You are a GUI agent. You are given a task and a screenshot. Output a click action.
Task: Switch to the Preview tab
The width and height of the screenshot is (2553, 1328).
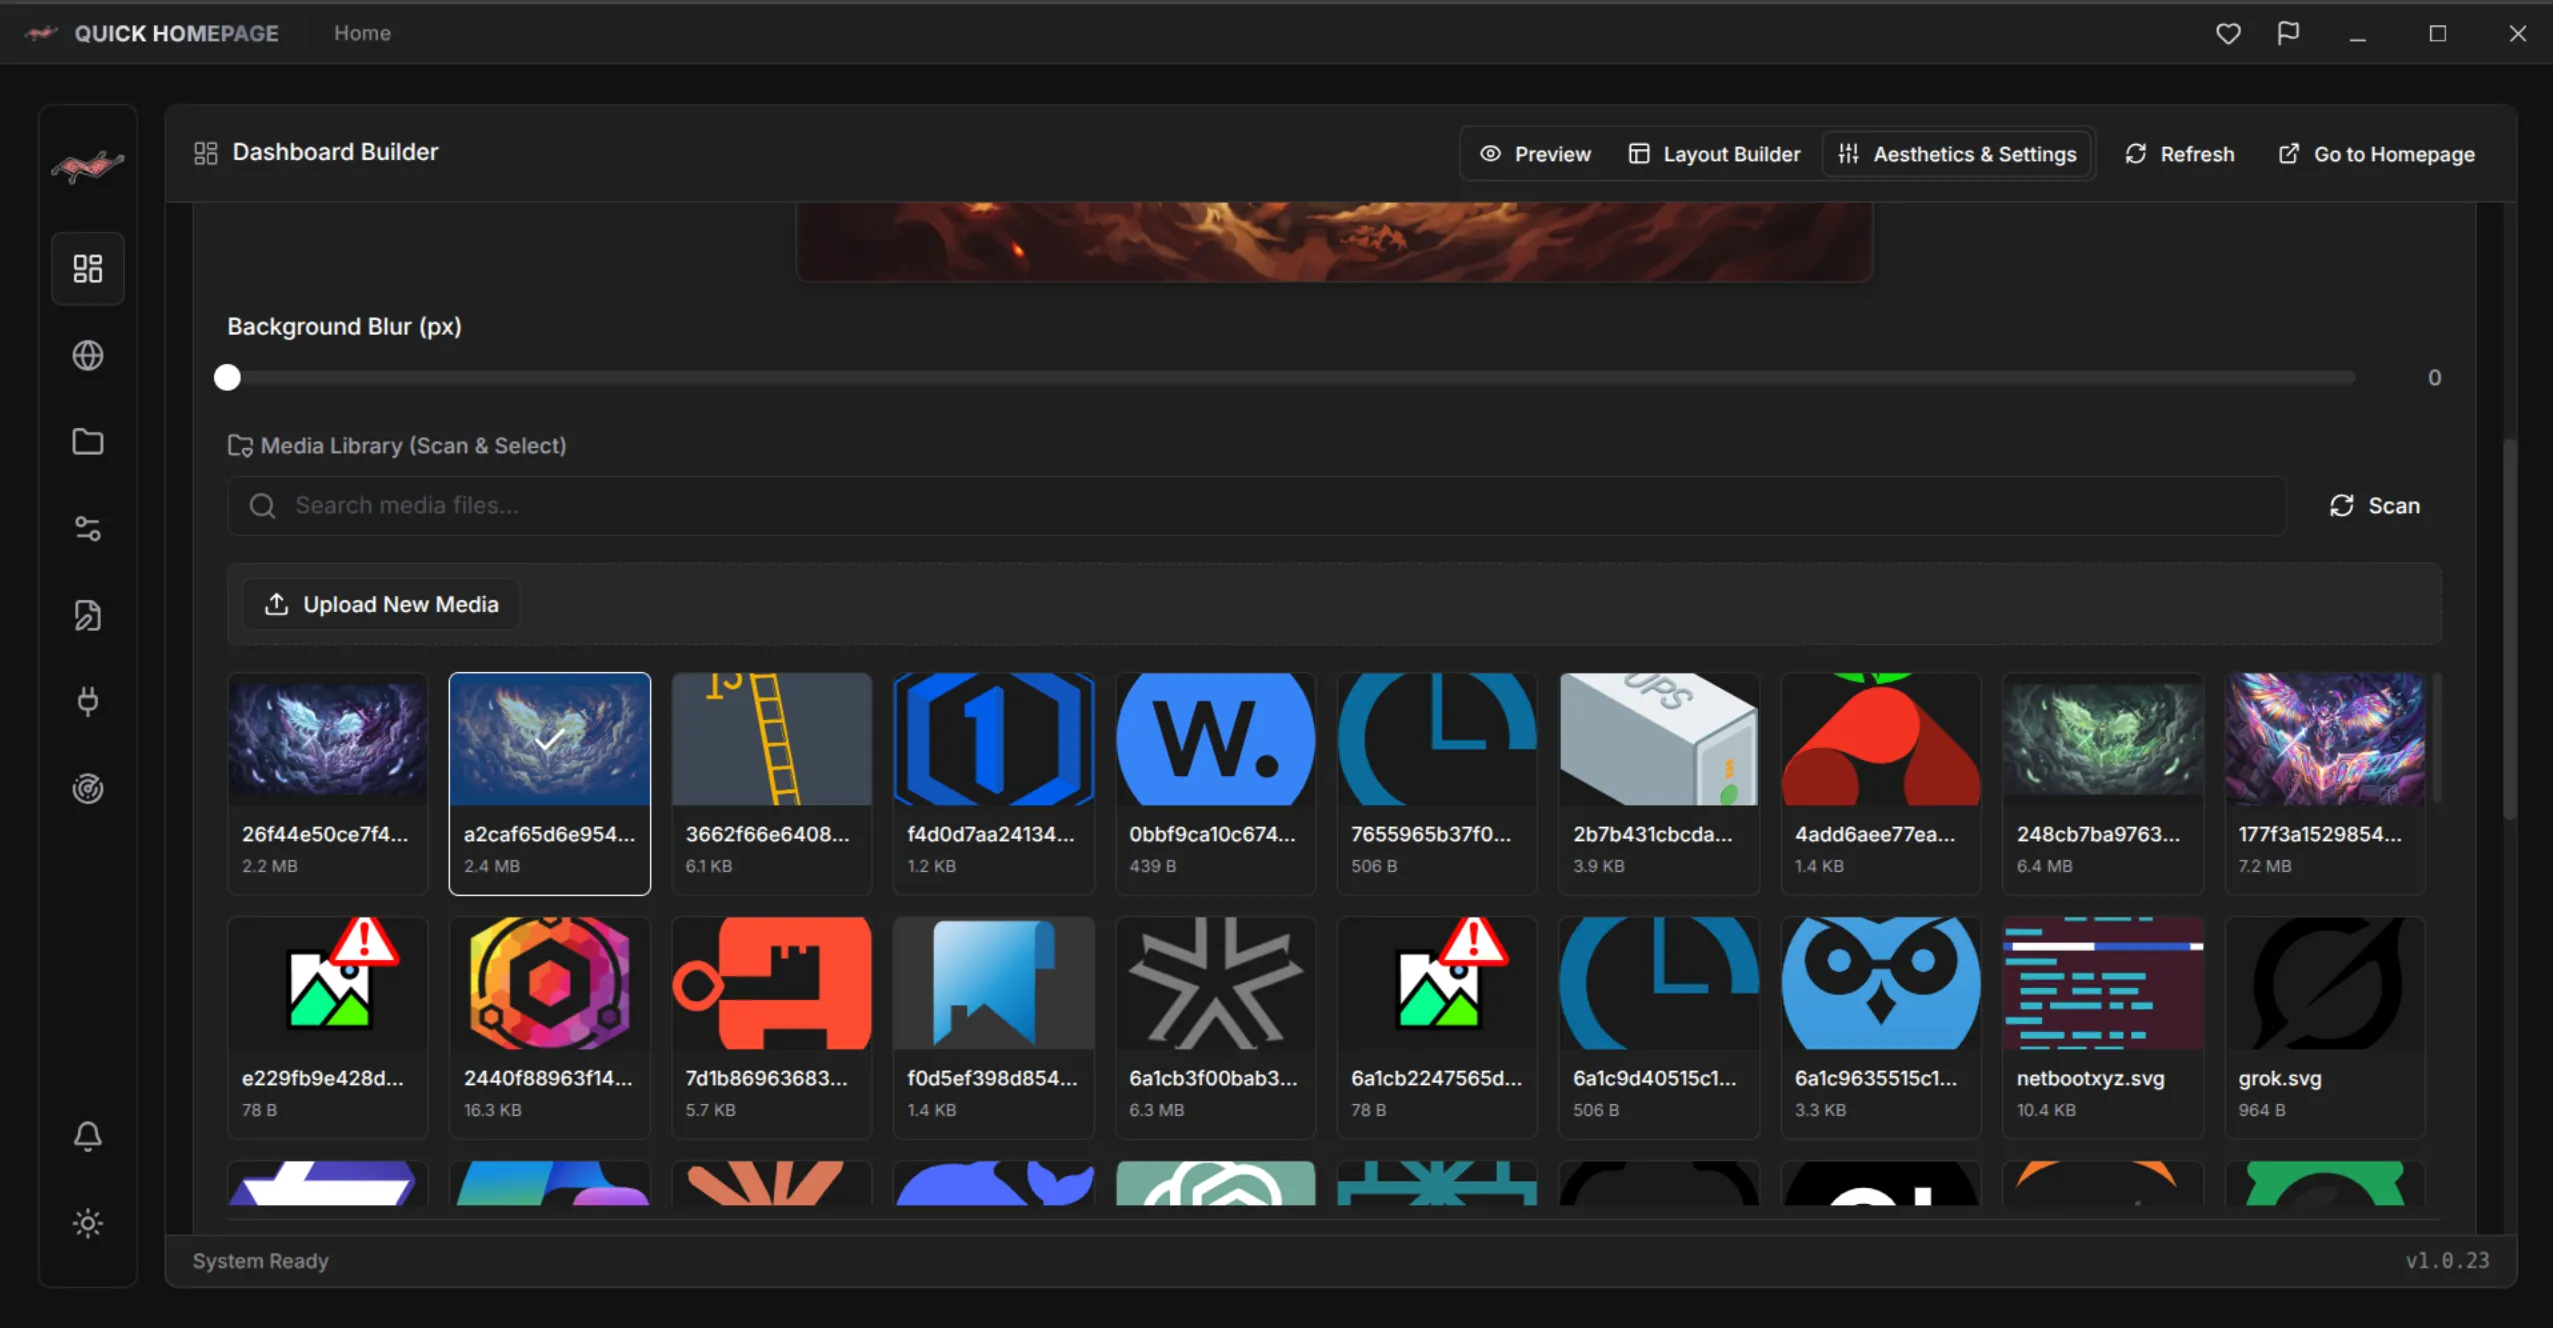1535,154
